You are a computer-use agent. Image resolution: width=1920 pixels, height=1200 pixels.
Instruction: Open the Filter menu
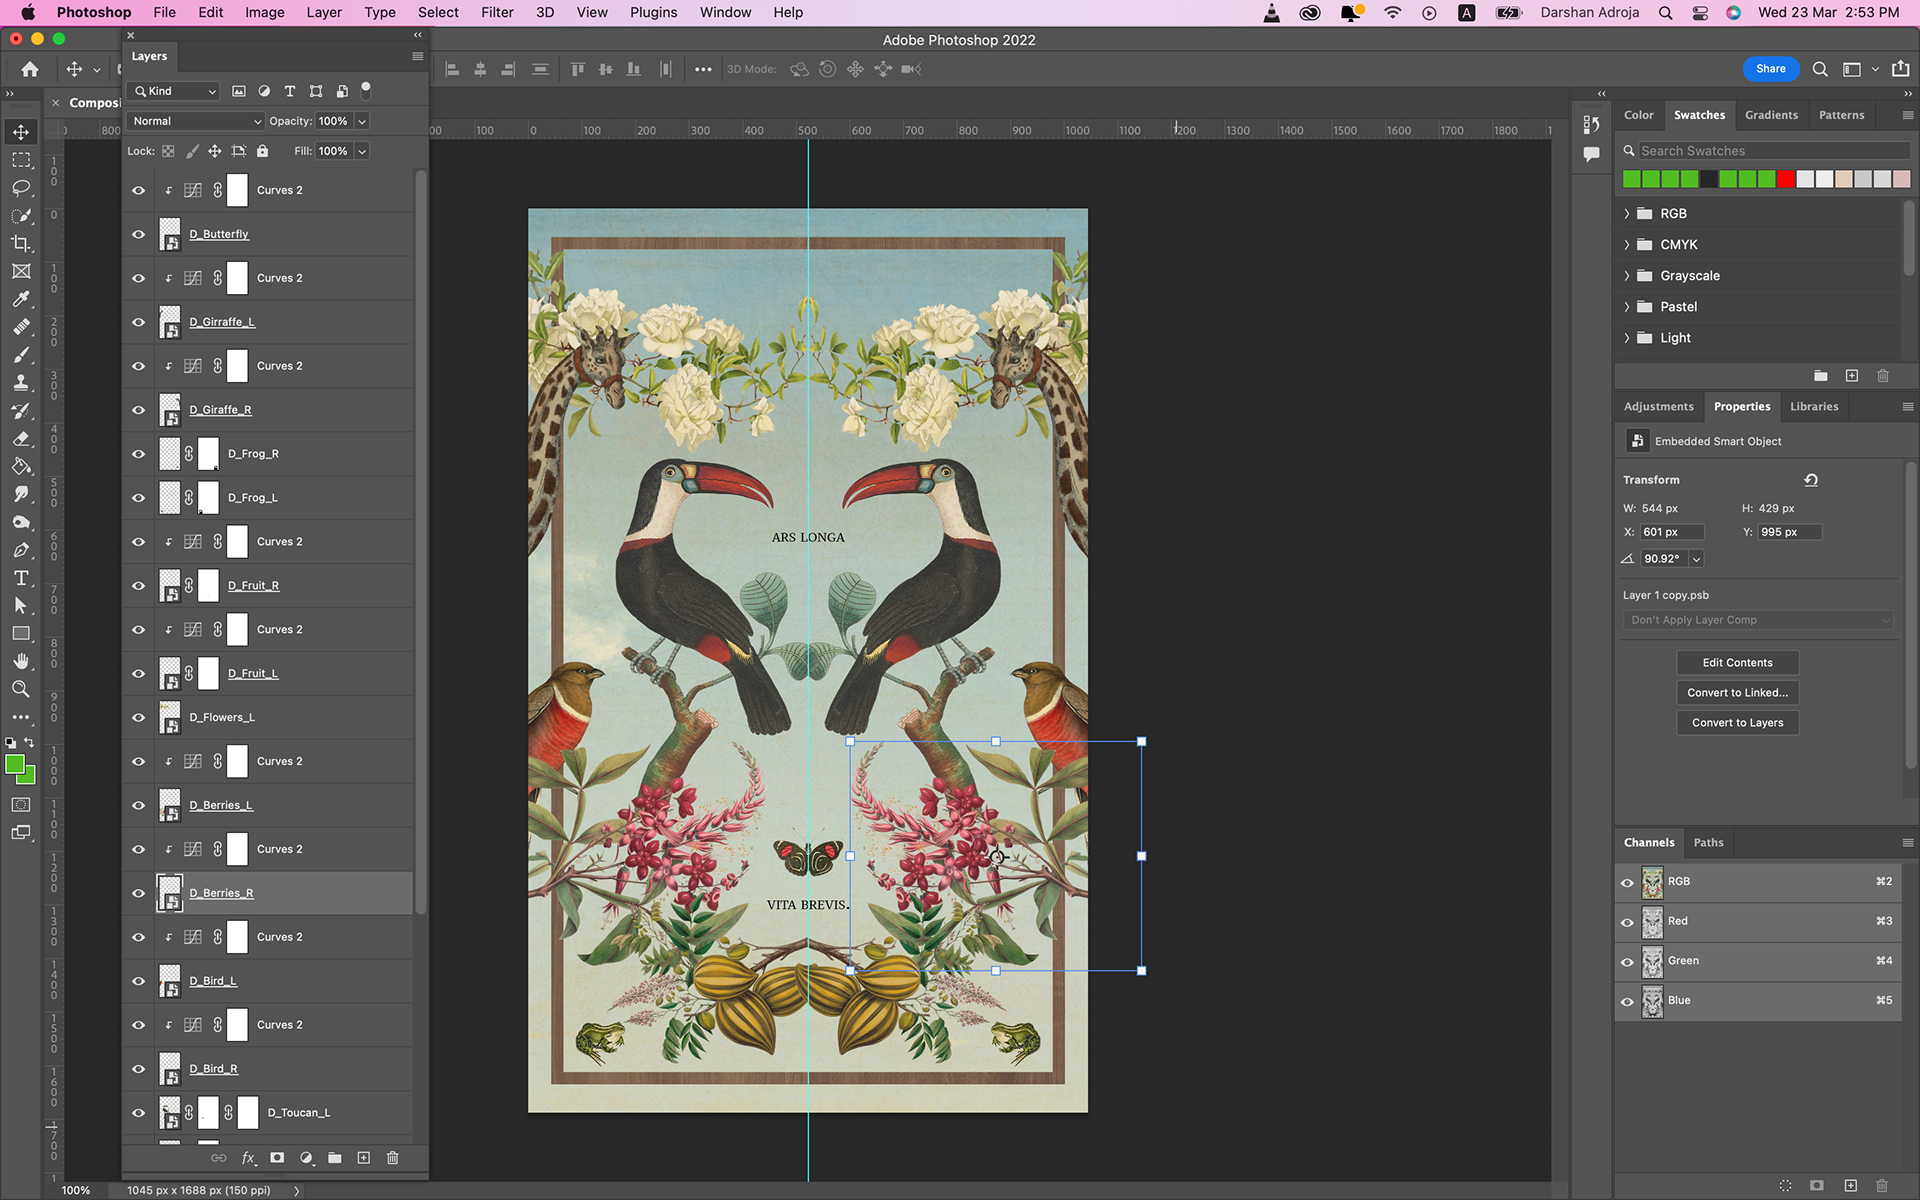496,12
